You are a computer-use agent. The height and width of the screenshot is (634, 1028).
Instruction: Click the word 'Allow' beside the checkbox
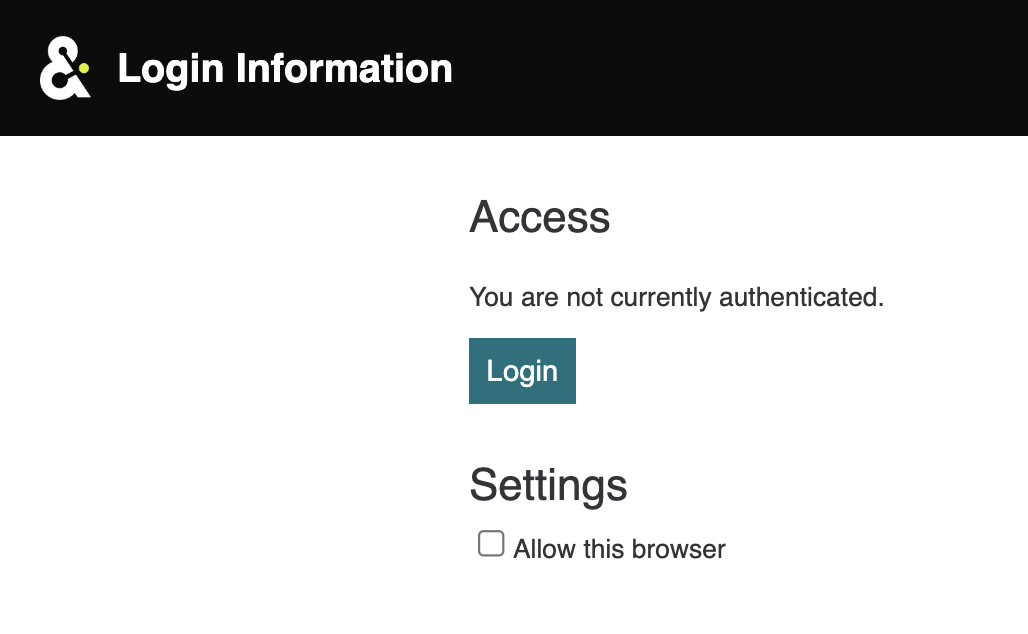540,549
